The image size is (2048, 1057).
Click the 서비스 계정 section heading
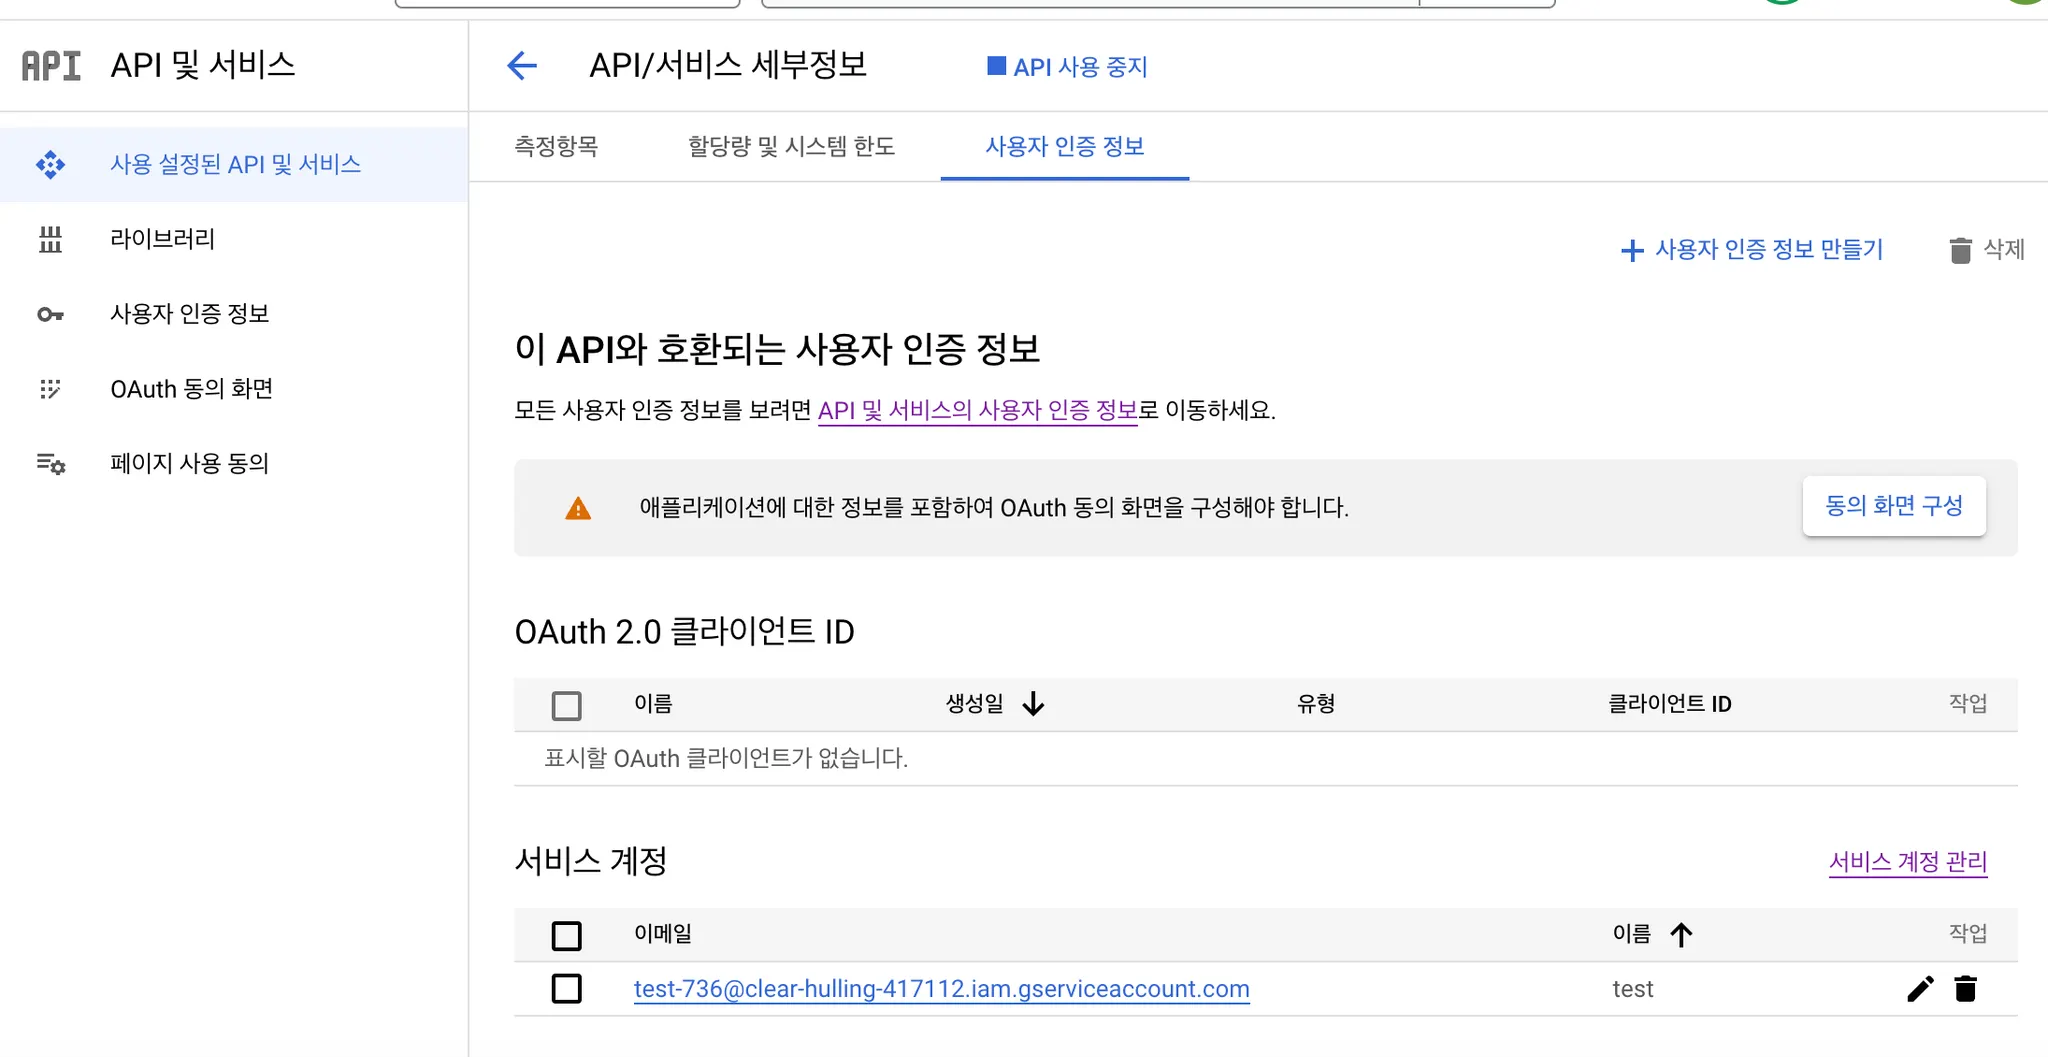point(591,861)
